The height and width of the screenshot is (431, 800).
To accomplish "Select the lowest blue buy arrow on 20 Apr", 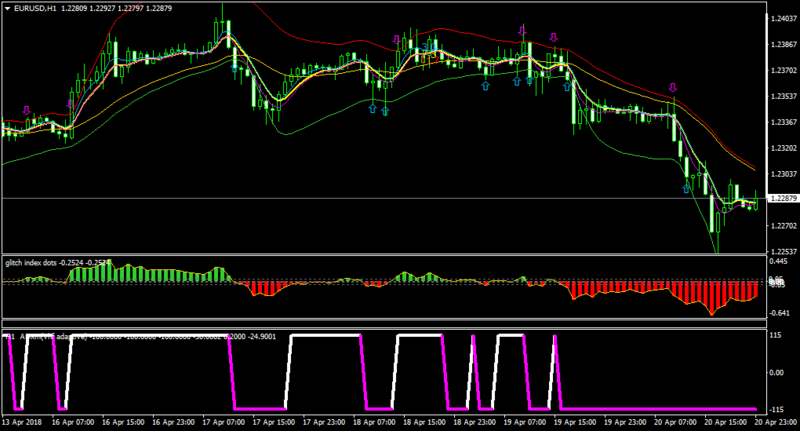I will pos(687,188).
